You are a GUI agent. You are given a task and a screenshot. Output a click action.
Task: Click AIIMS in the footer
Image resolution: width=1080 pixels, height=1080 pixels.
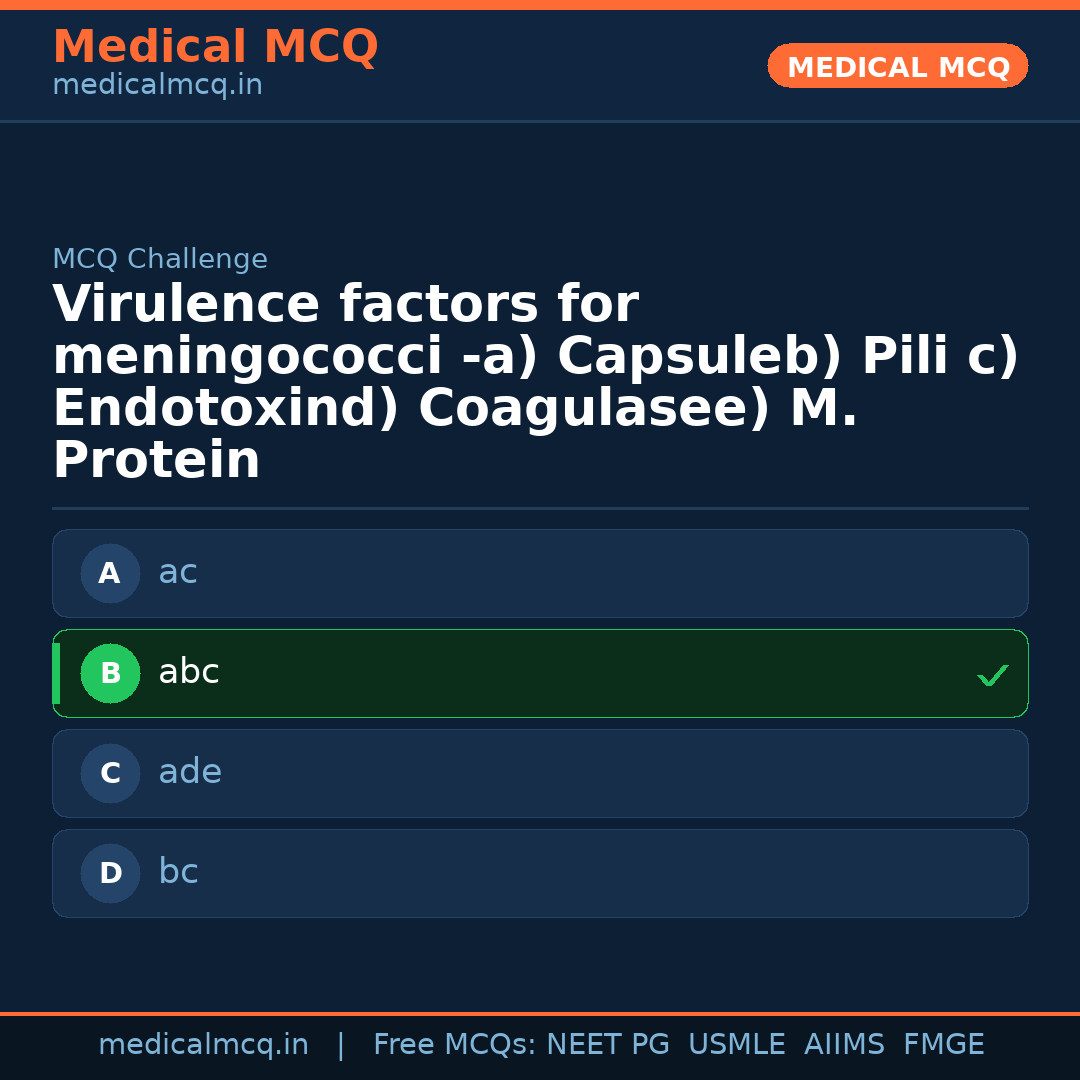click(844, 1045)
